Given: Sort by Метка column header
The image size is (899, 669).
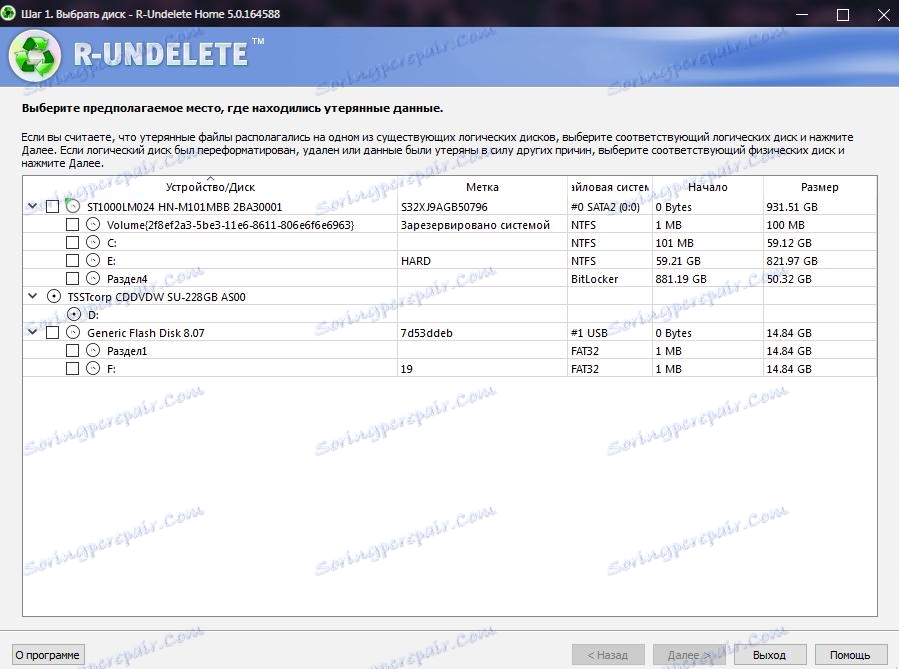Looking at the screenshot, I should pos(482,187).
